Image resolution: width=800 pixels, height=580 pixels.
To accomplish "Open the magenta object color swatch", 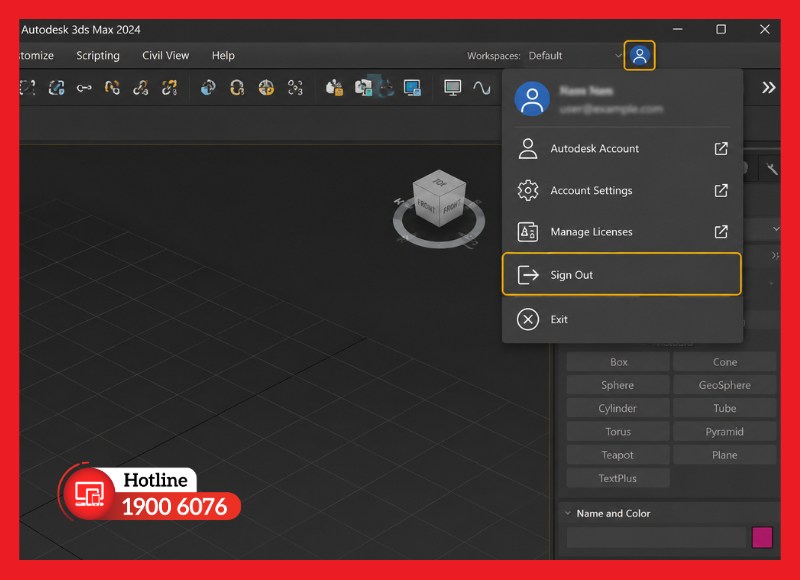I will pyautogui.click(x=762, y=538).
